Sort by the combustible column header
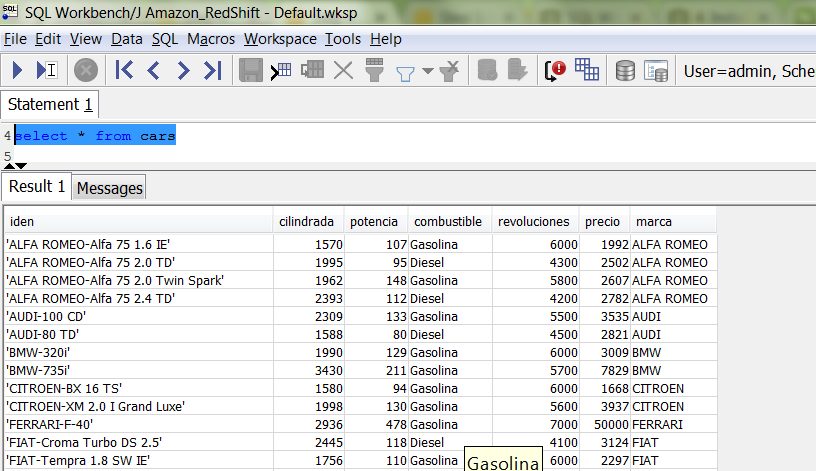This screenshot has height=471, width=816. pos(450,222)
